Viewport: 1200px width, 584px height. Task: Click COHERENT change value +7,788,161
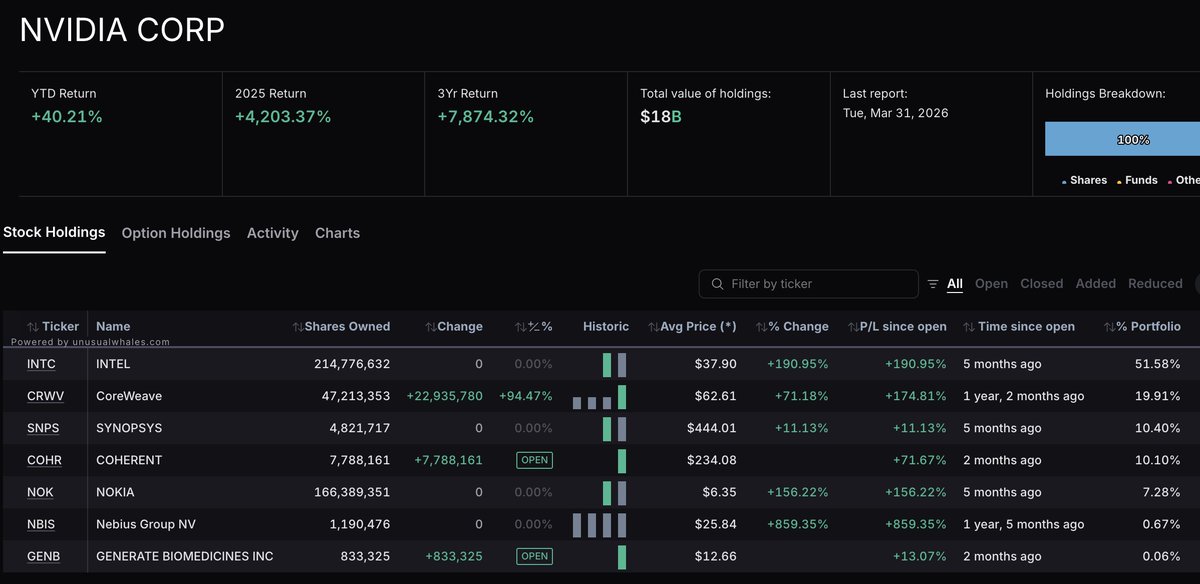448,461
